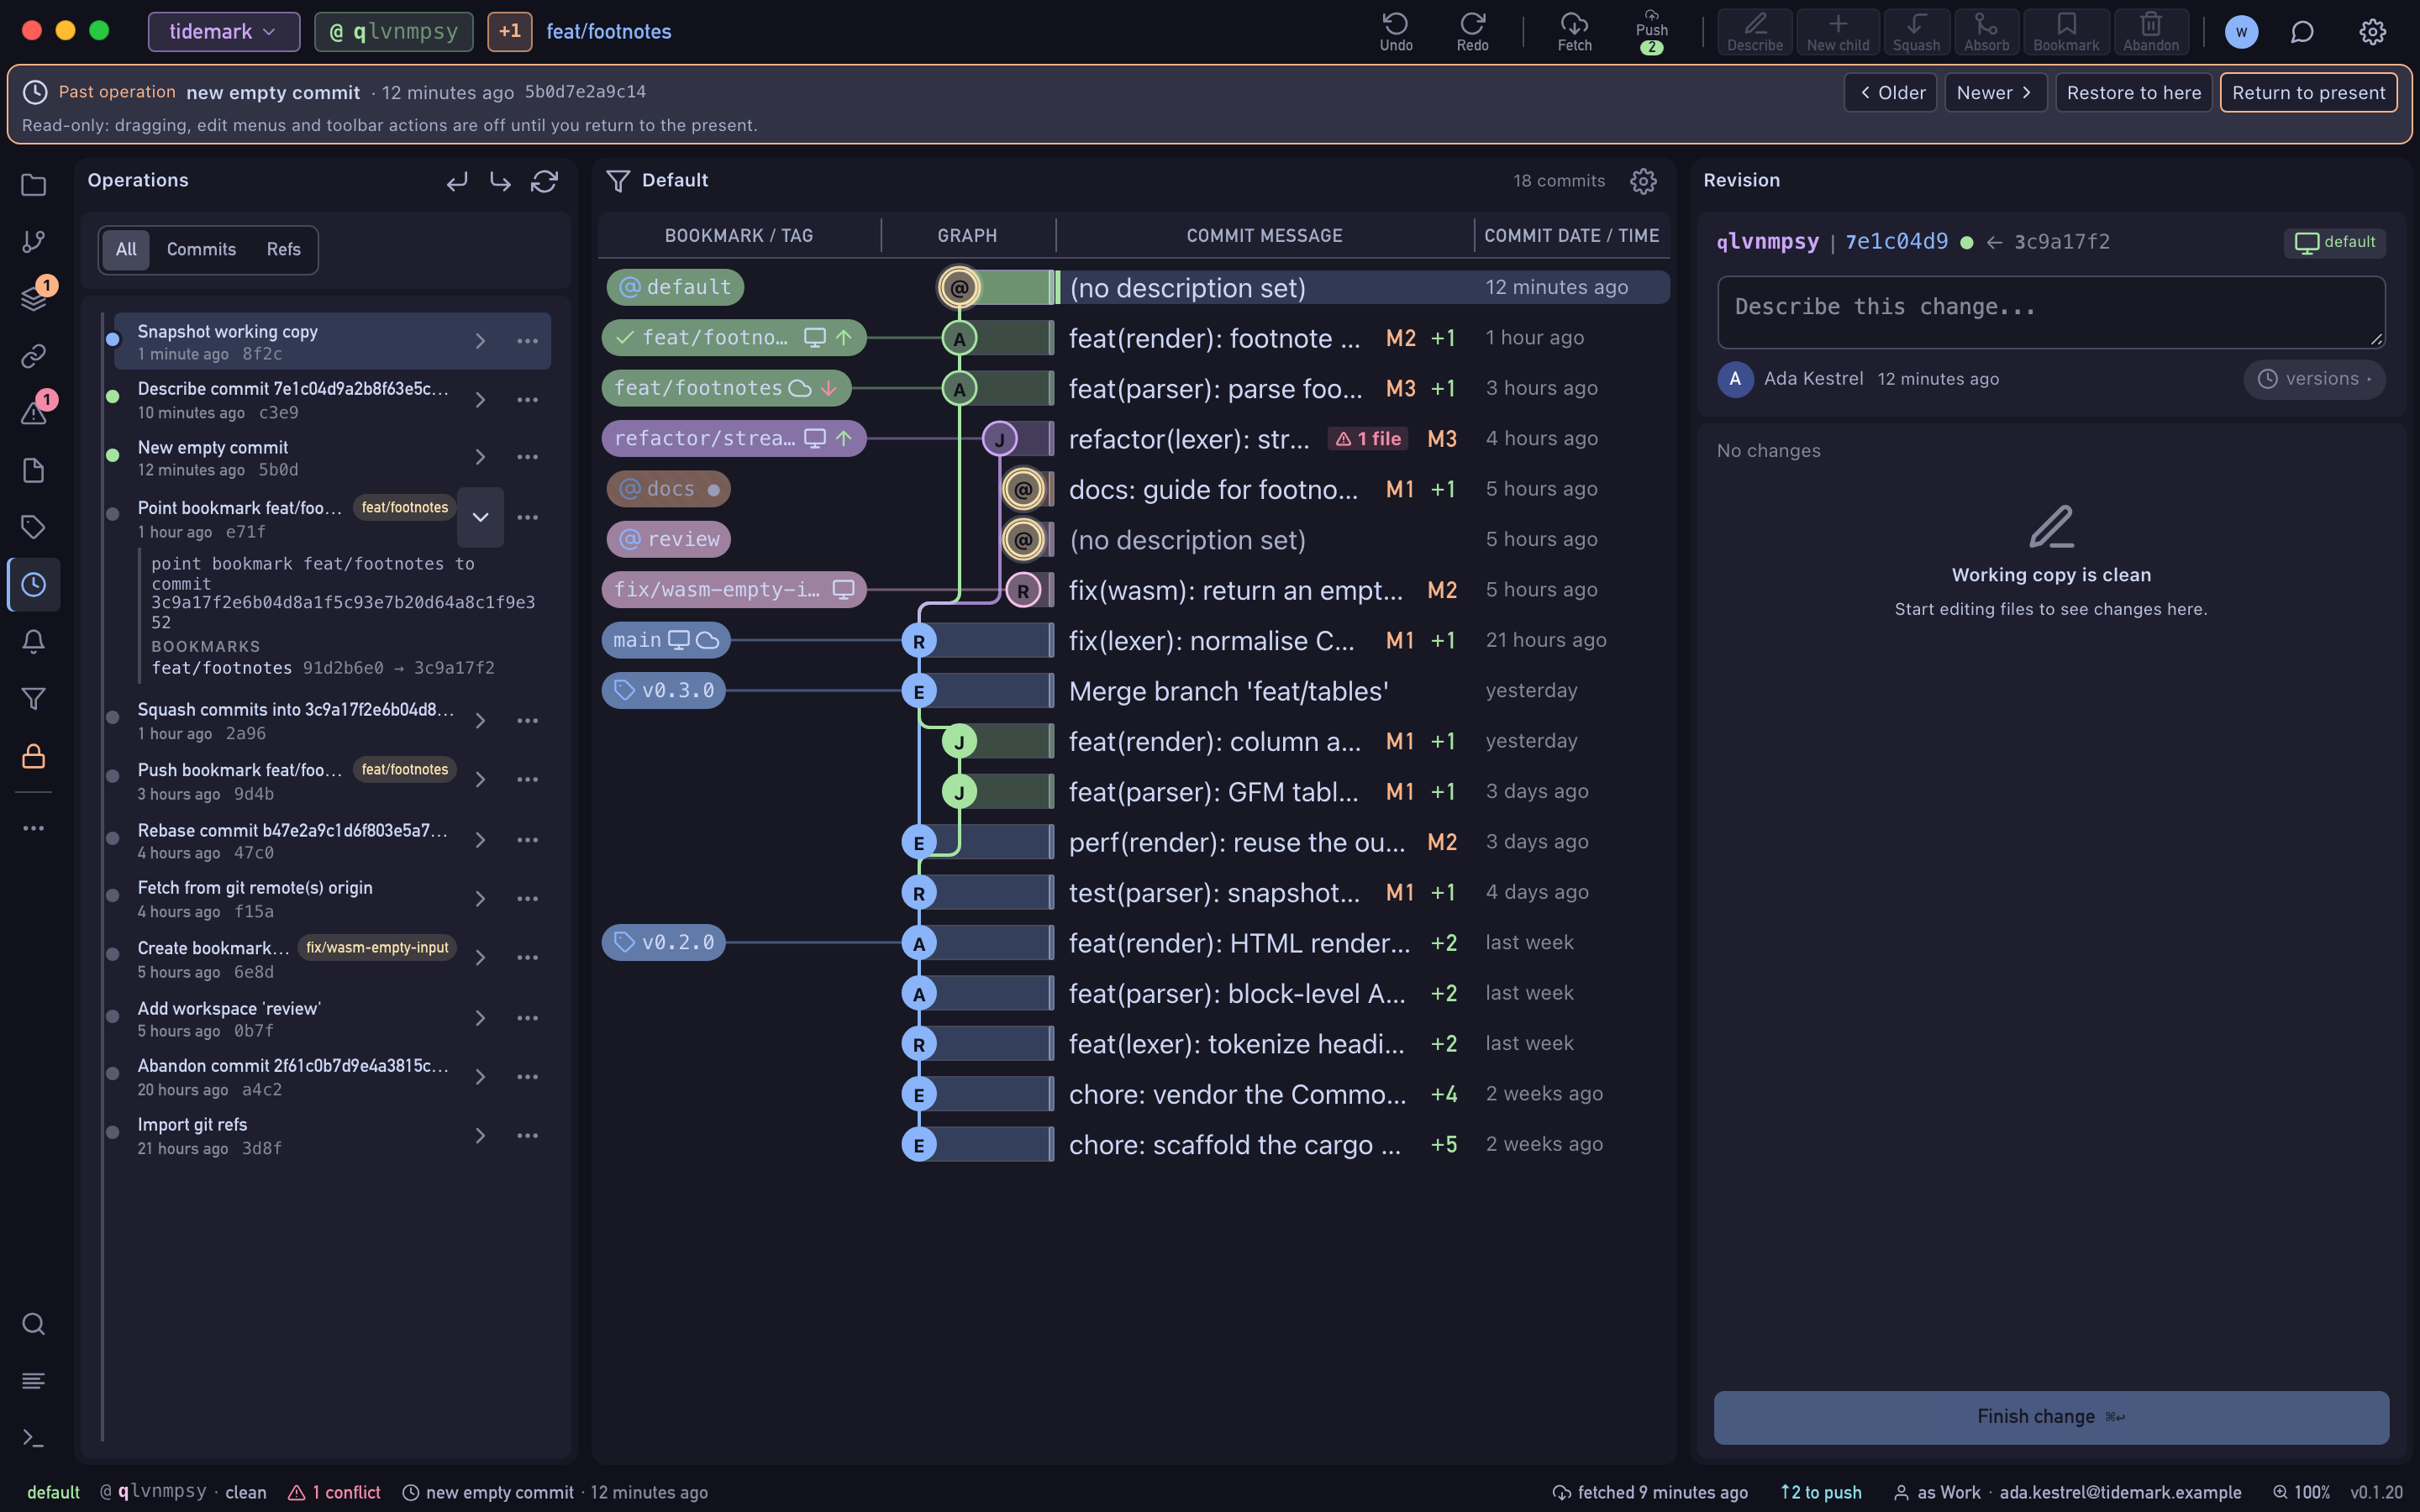Open the tidemark repository dropdown
2420x1512 pixels.
[x=223, y=32]
